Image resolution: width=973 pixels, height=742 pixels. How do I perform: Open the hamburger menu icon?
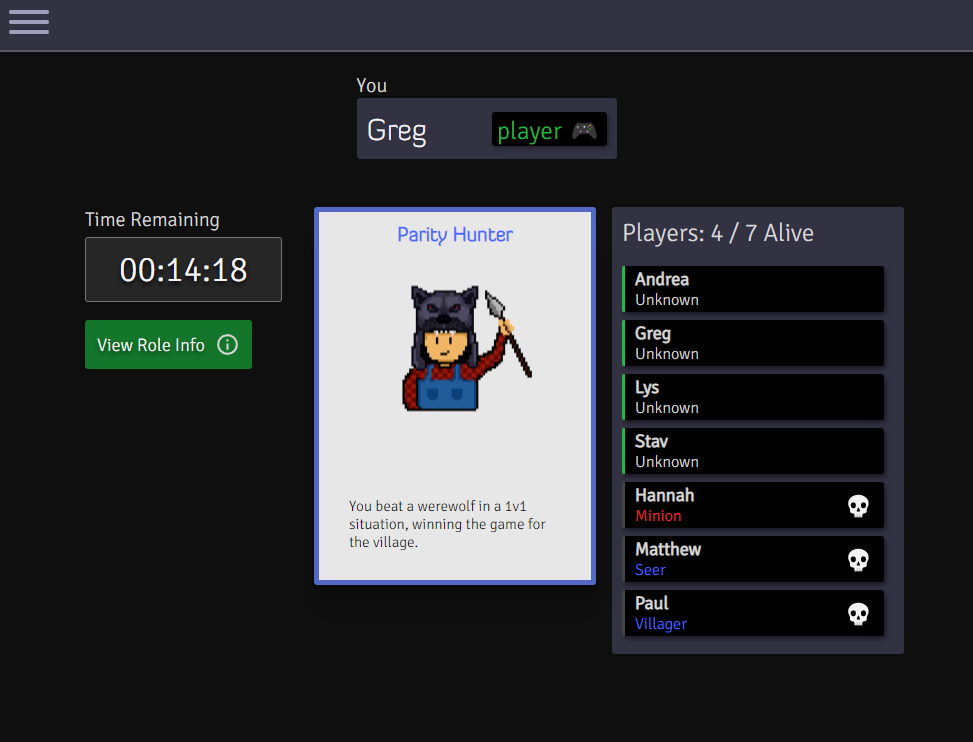pos(29,22)
